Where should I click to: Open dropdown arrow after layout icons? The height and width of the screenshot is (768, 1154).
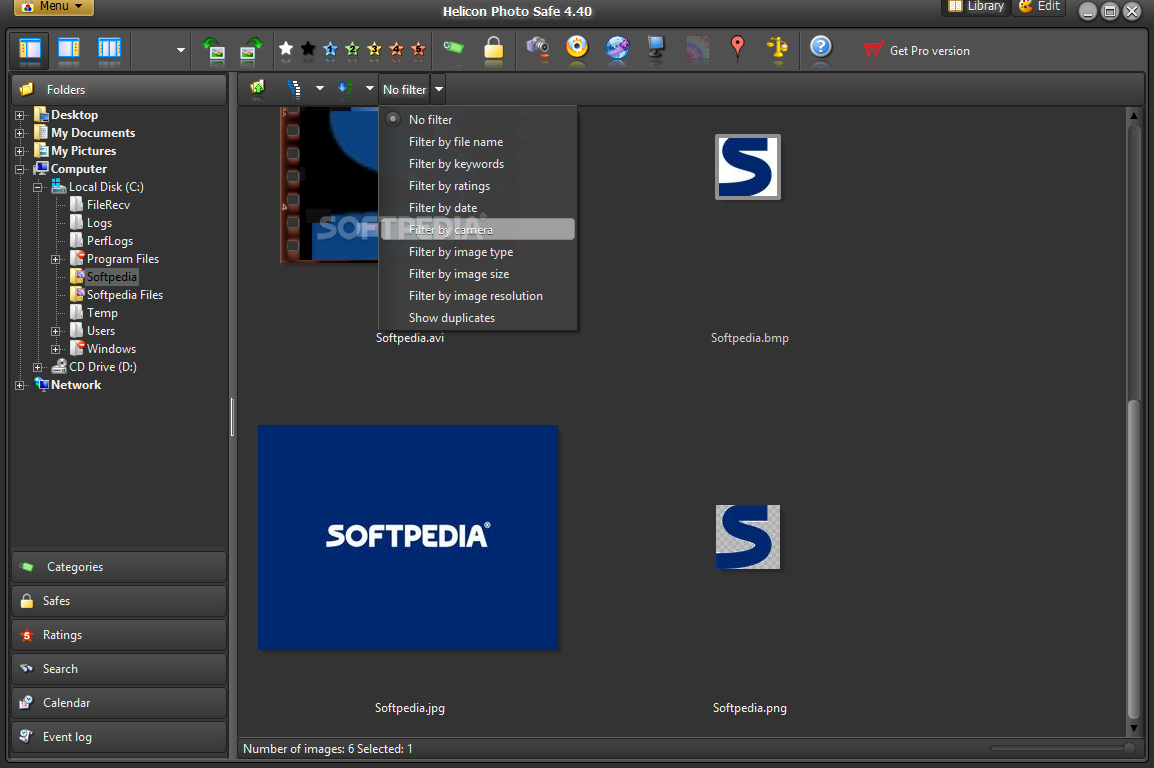pos(180,50)
